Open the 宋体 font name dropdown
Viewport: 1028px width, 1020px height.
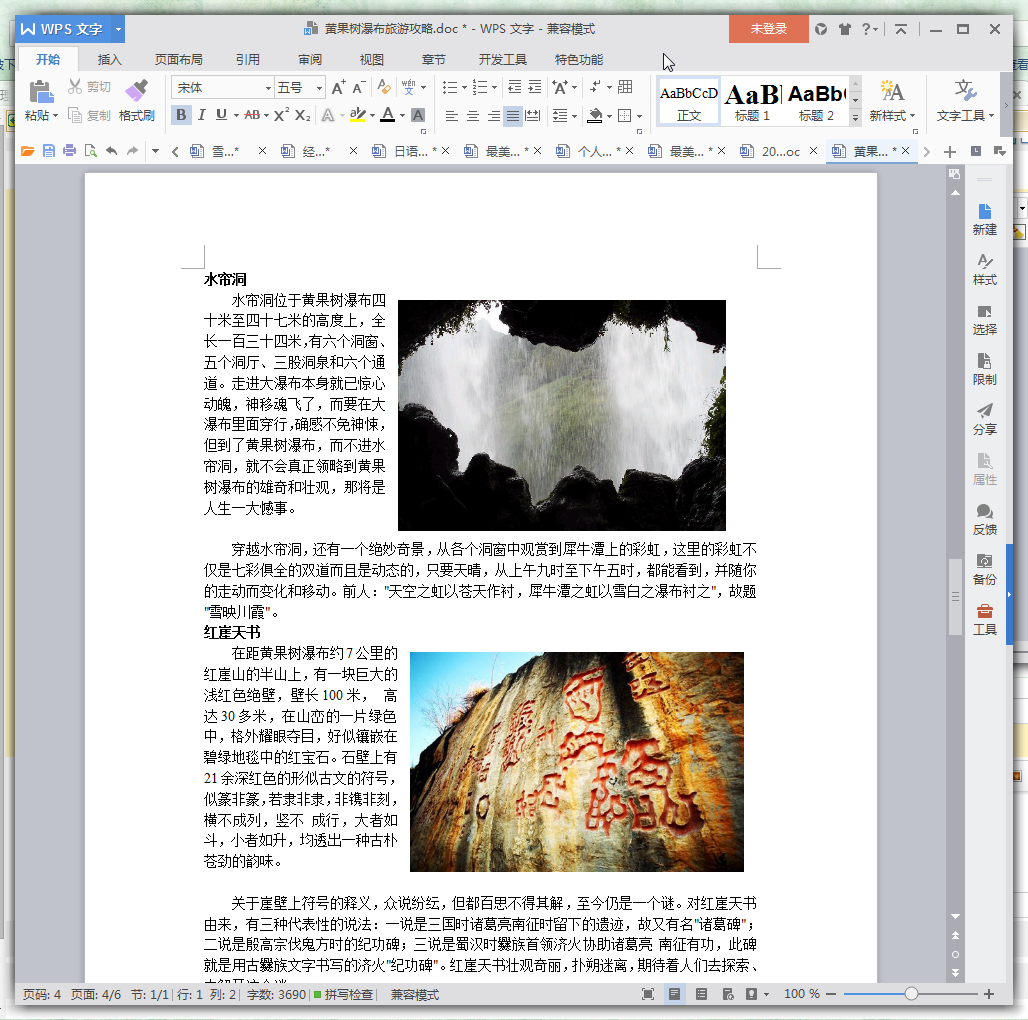click(268, 88)
